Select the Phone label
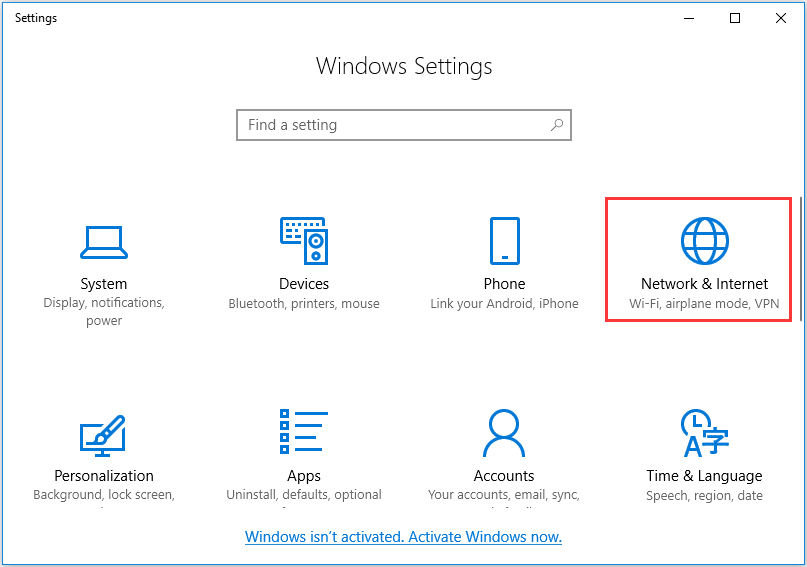 tap(504, 284)
